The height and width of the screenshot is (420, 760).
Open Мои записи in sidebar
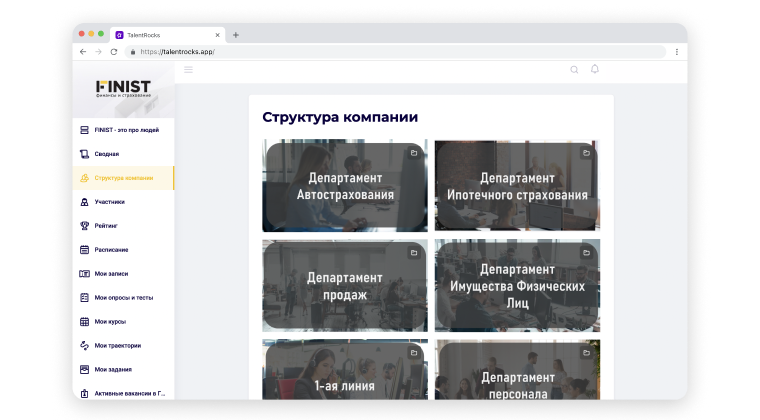pyautogui.click(x=111, y=274)
